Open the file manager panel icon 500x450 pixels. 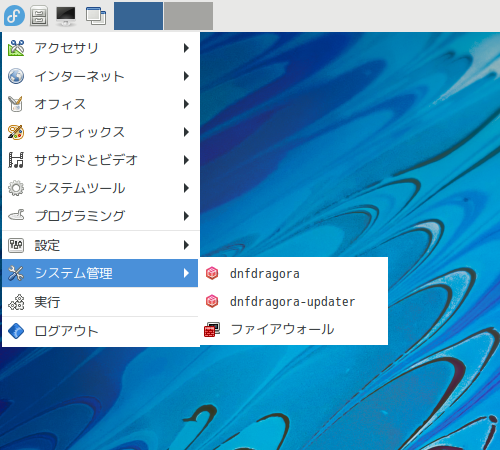click(x=39, y=16)
